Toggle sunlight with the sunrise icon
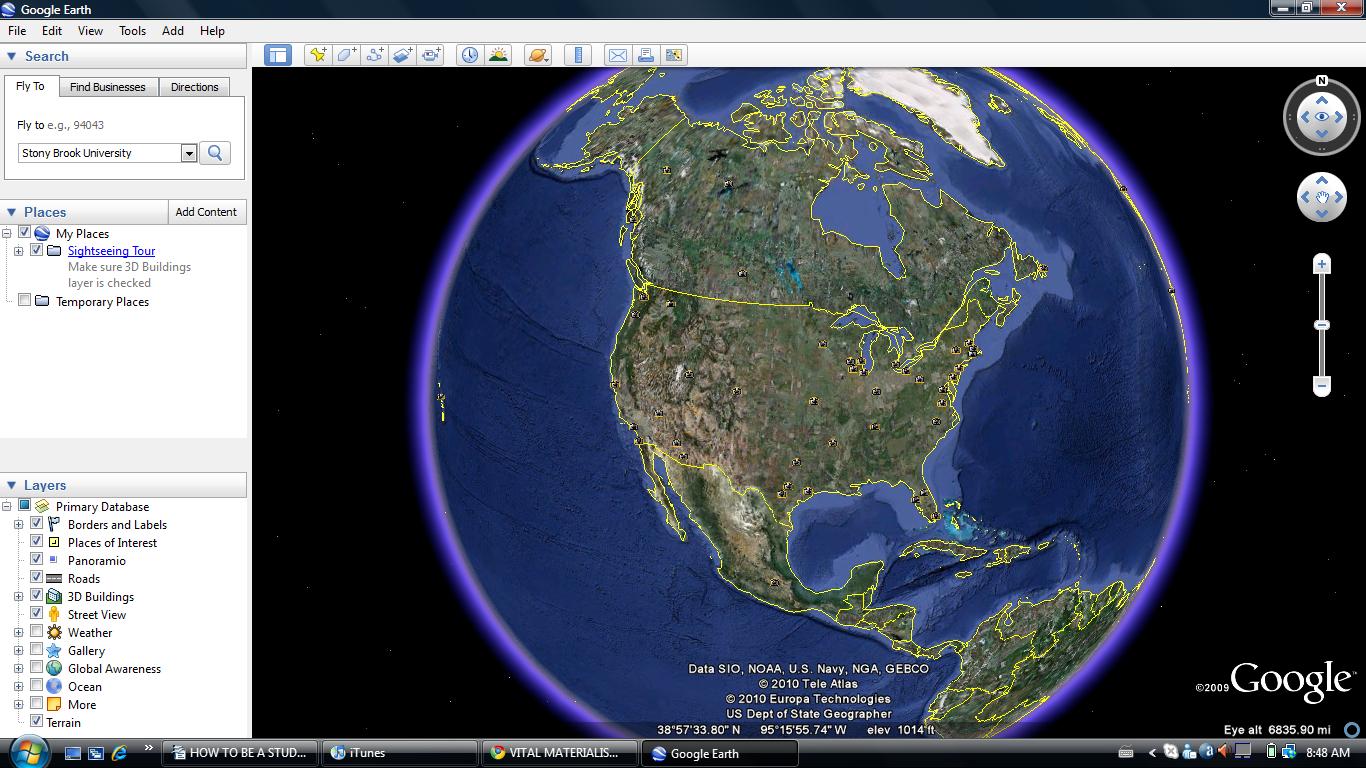Image resolution: width=1366 pixels, height=768 pixels. [498, 55]
